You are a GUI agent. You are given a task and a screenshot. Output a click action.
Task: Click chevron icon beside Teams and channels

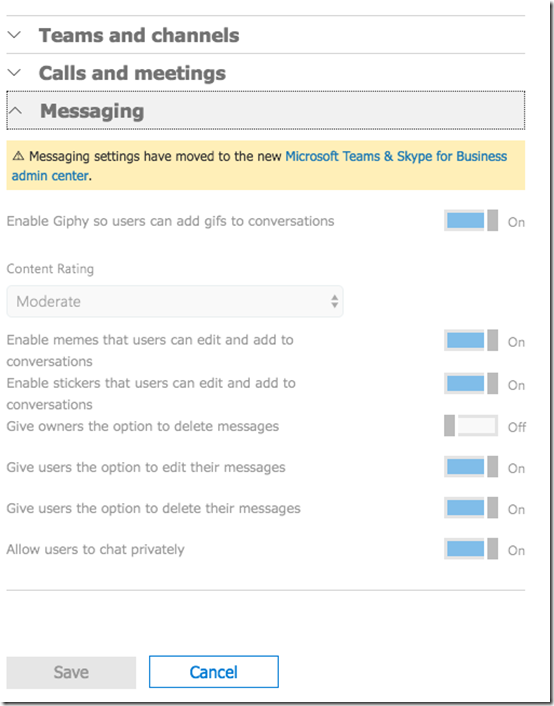tap(15, 35)
